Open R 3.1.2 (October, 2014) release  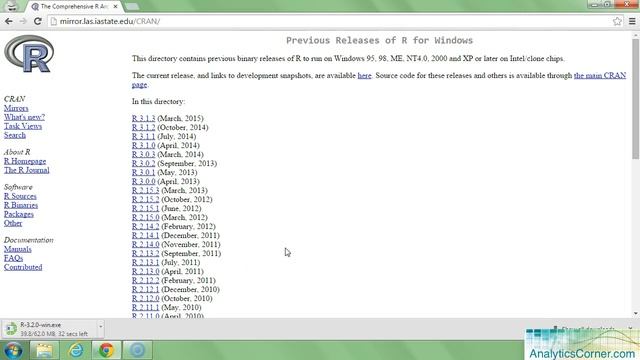[x=143, y=127]
